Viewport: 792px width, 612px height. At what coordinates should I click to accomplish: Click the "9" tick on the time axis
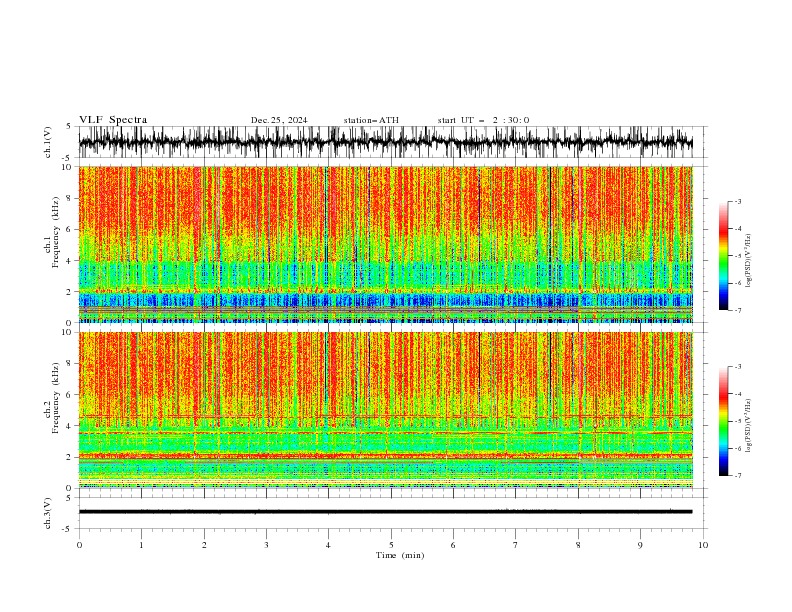[x=640, y=545]
